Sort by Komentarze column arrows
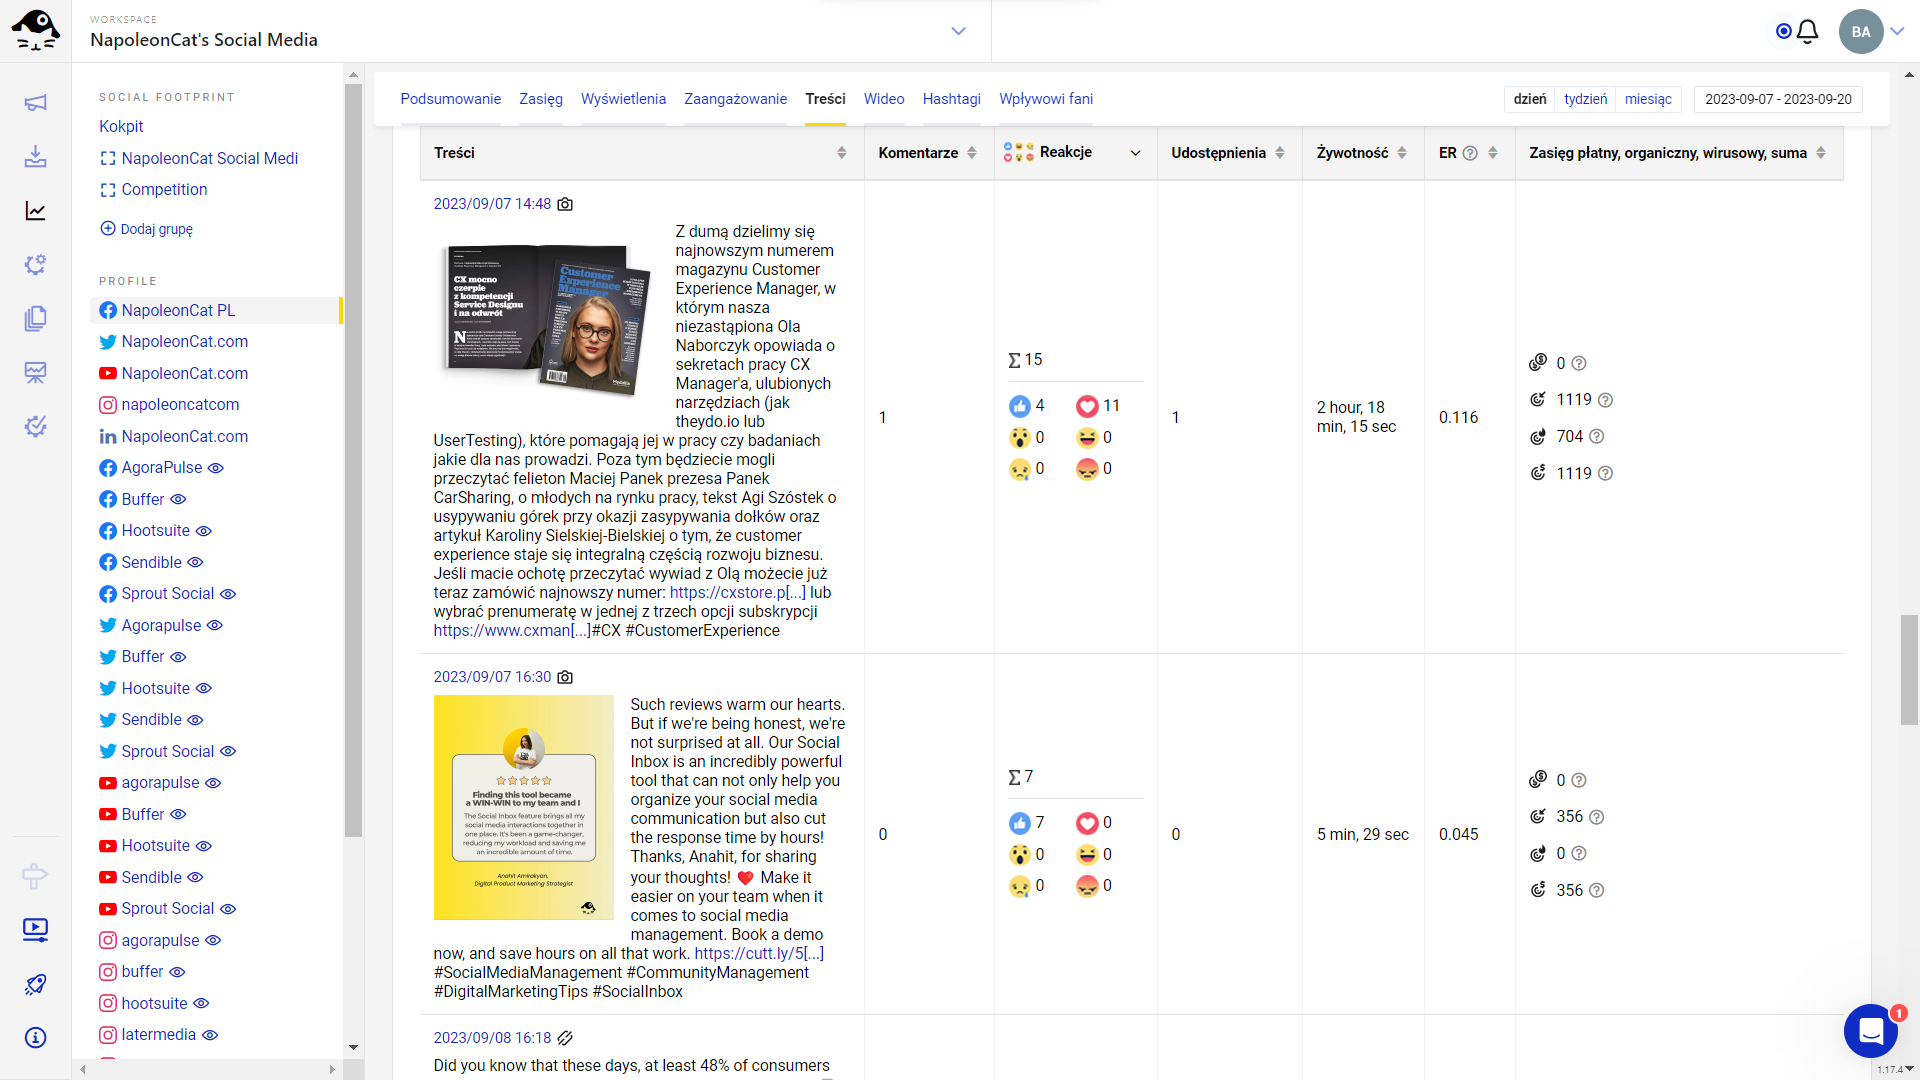1920x1080 pixels. (x=972, y=153)
